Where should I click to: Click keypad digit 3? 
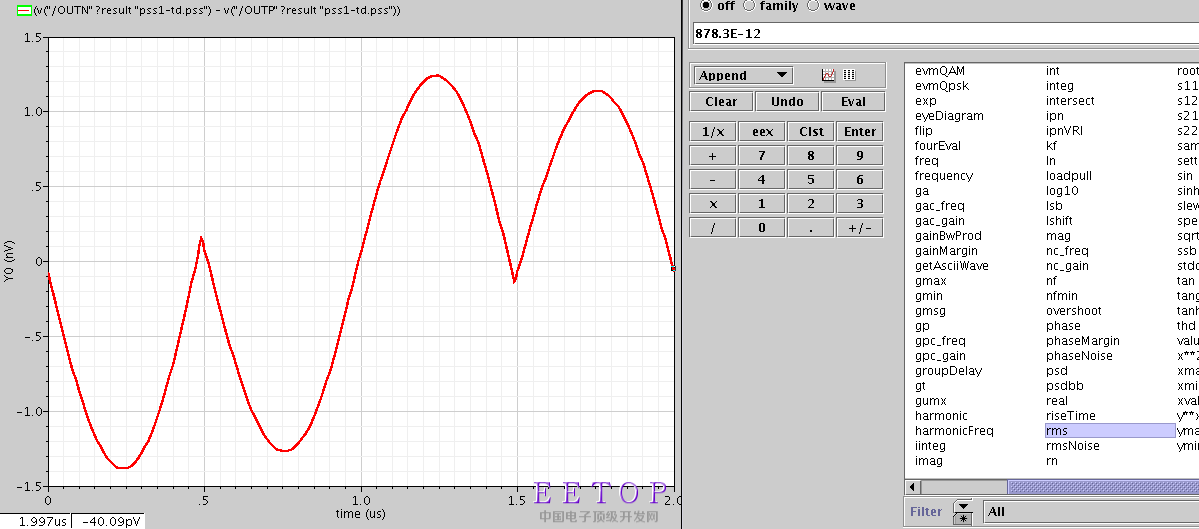pos(859,204)
